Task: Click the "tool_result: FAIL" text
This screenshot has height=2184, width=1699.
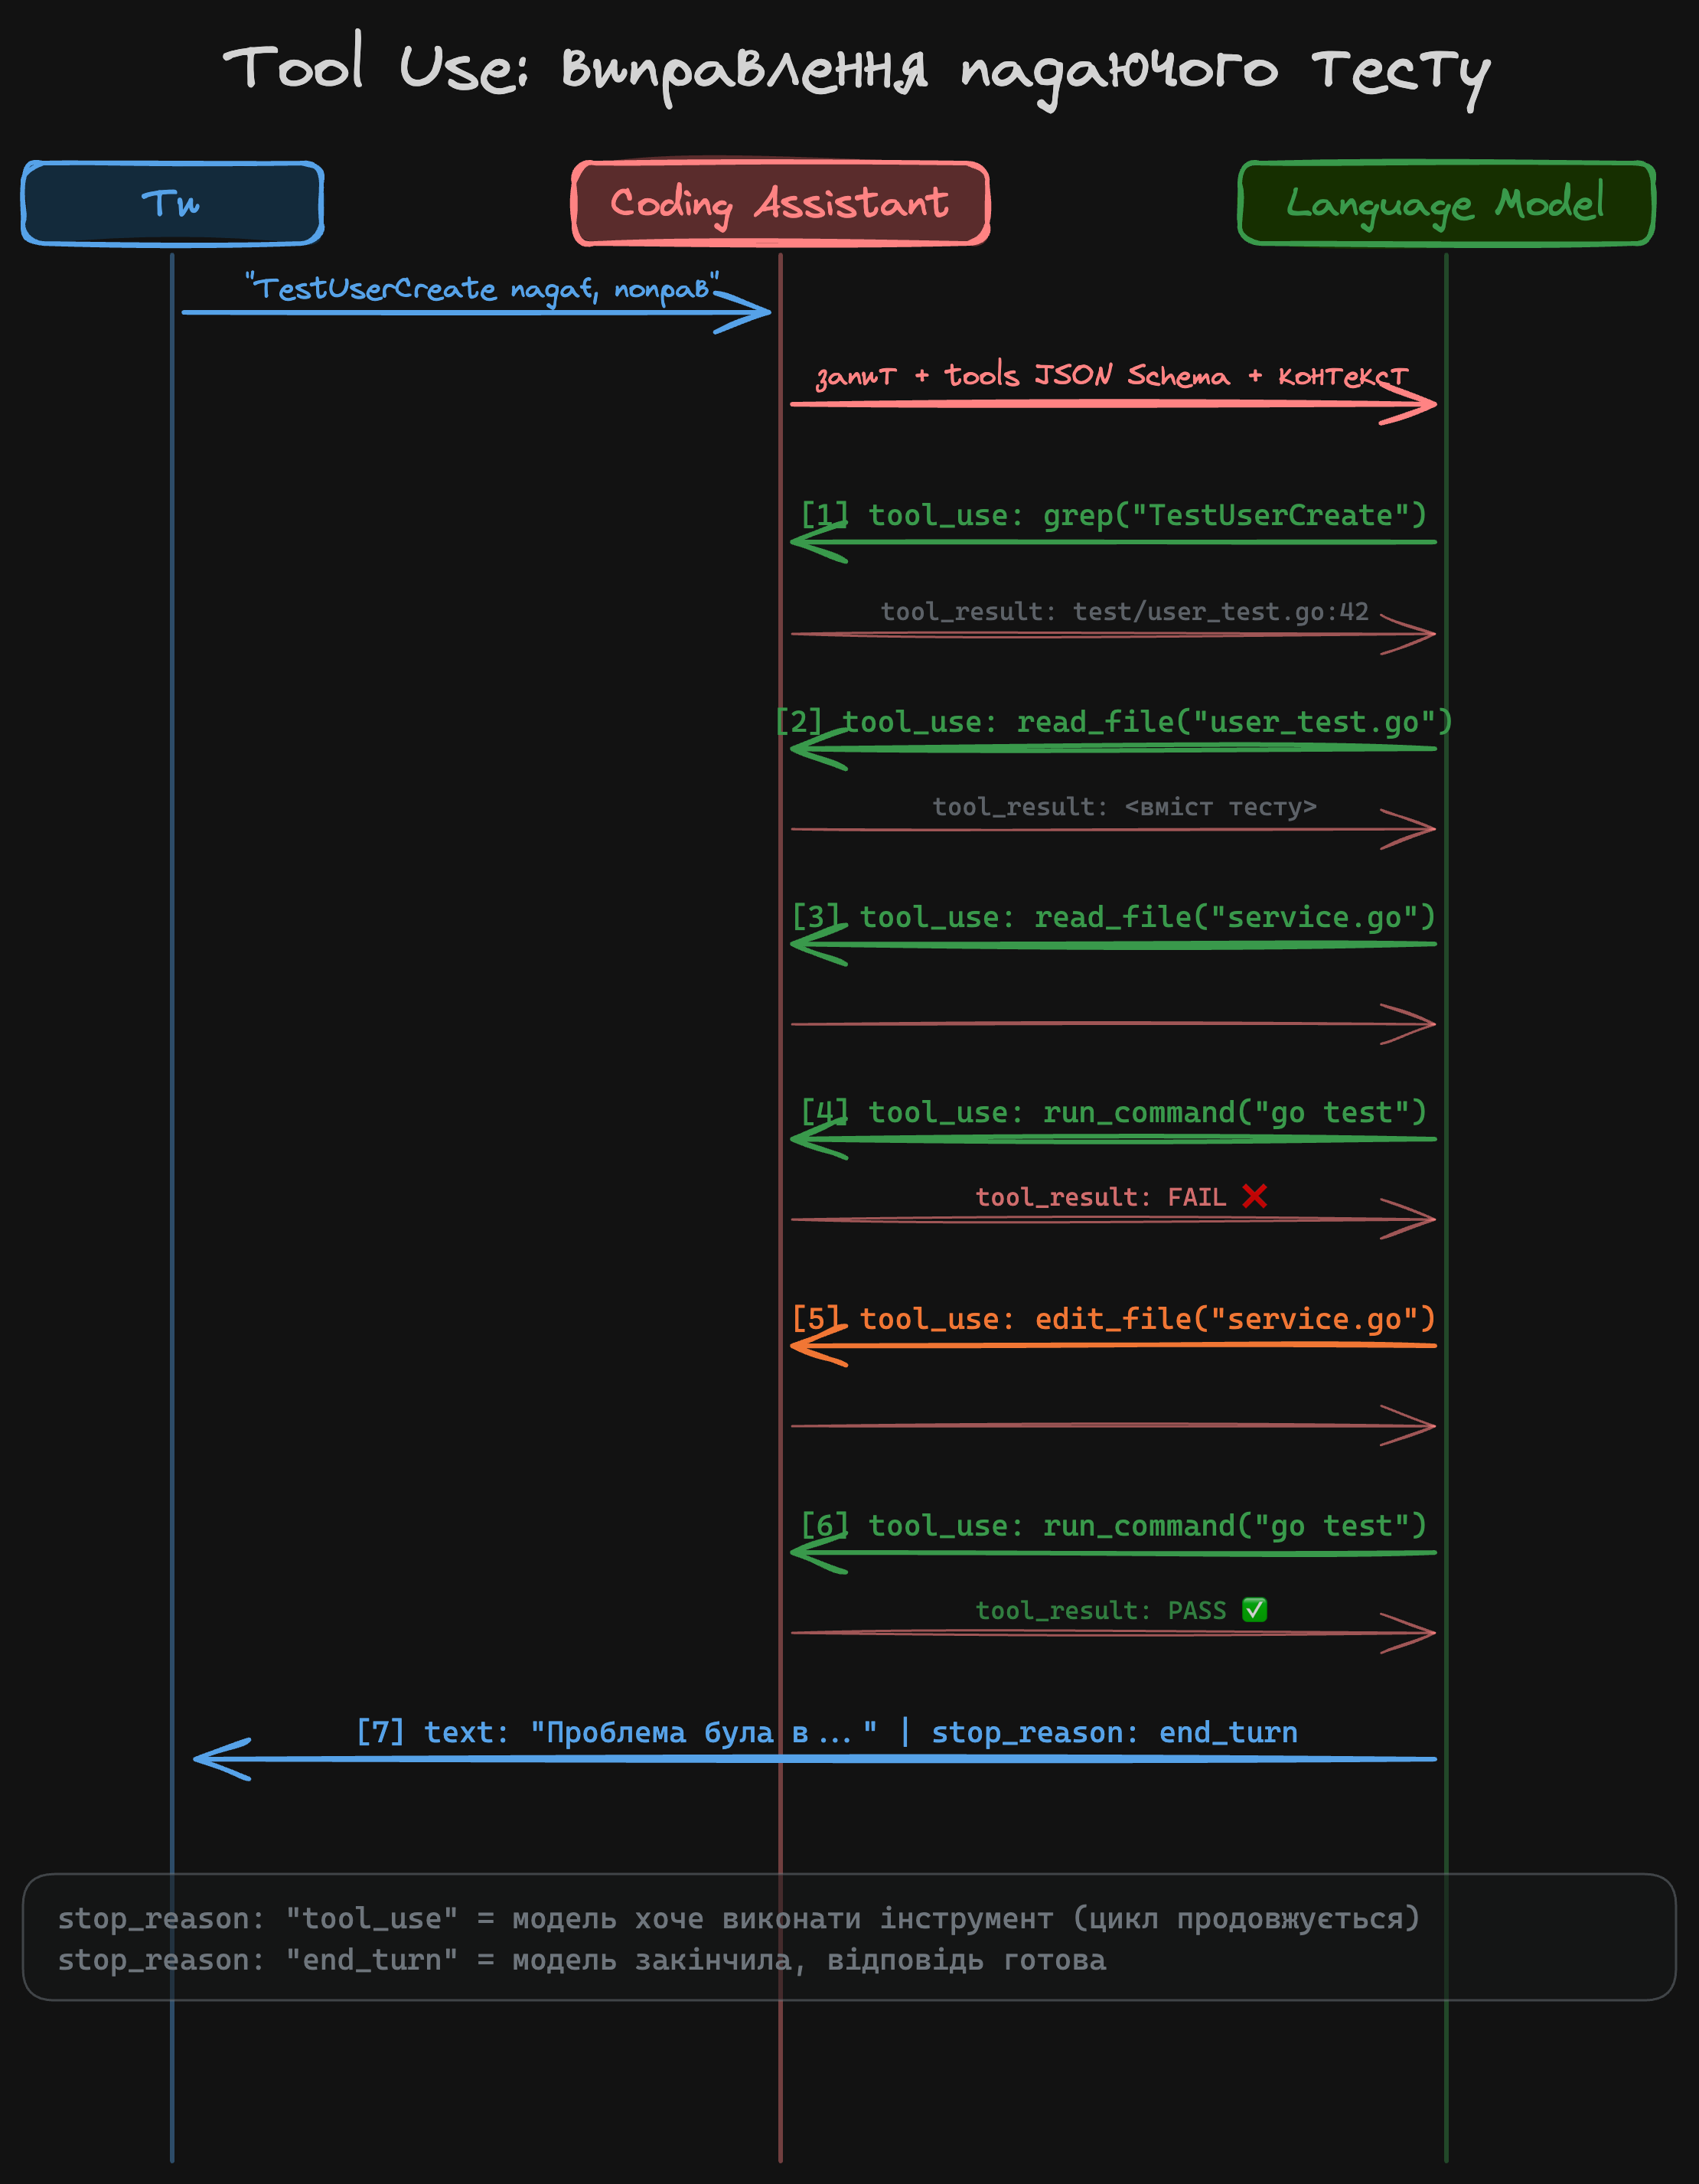Action: click(x=1100, y=1197)
